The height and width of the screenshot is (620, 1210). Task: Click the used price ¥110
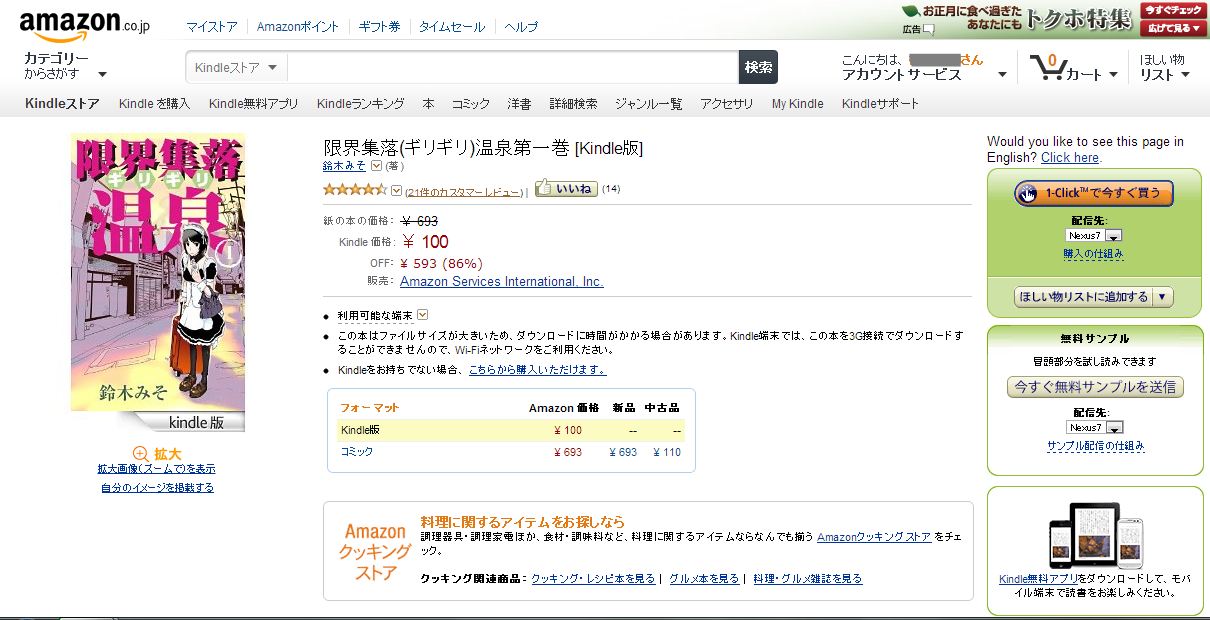[667, 452]
